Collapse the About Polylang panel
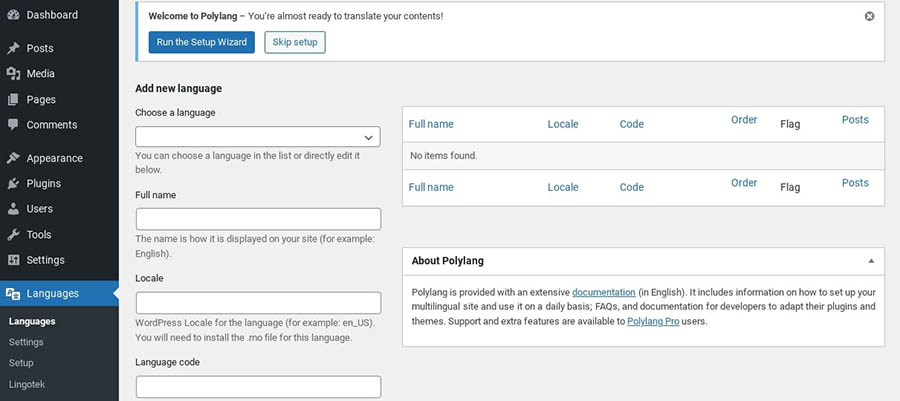This screenshot has width=900, height=401. click(871, 261)
